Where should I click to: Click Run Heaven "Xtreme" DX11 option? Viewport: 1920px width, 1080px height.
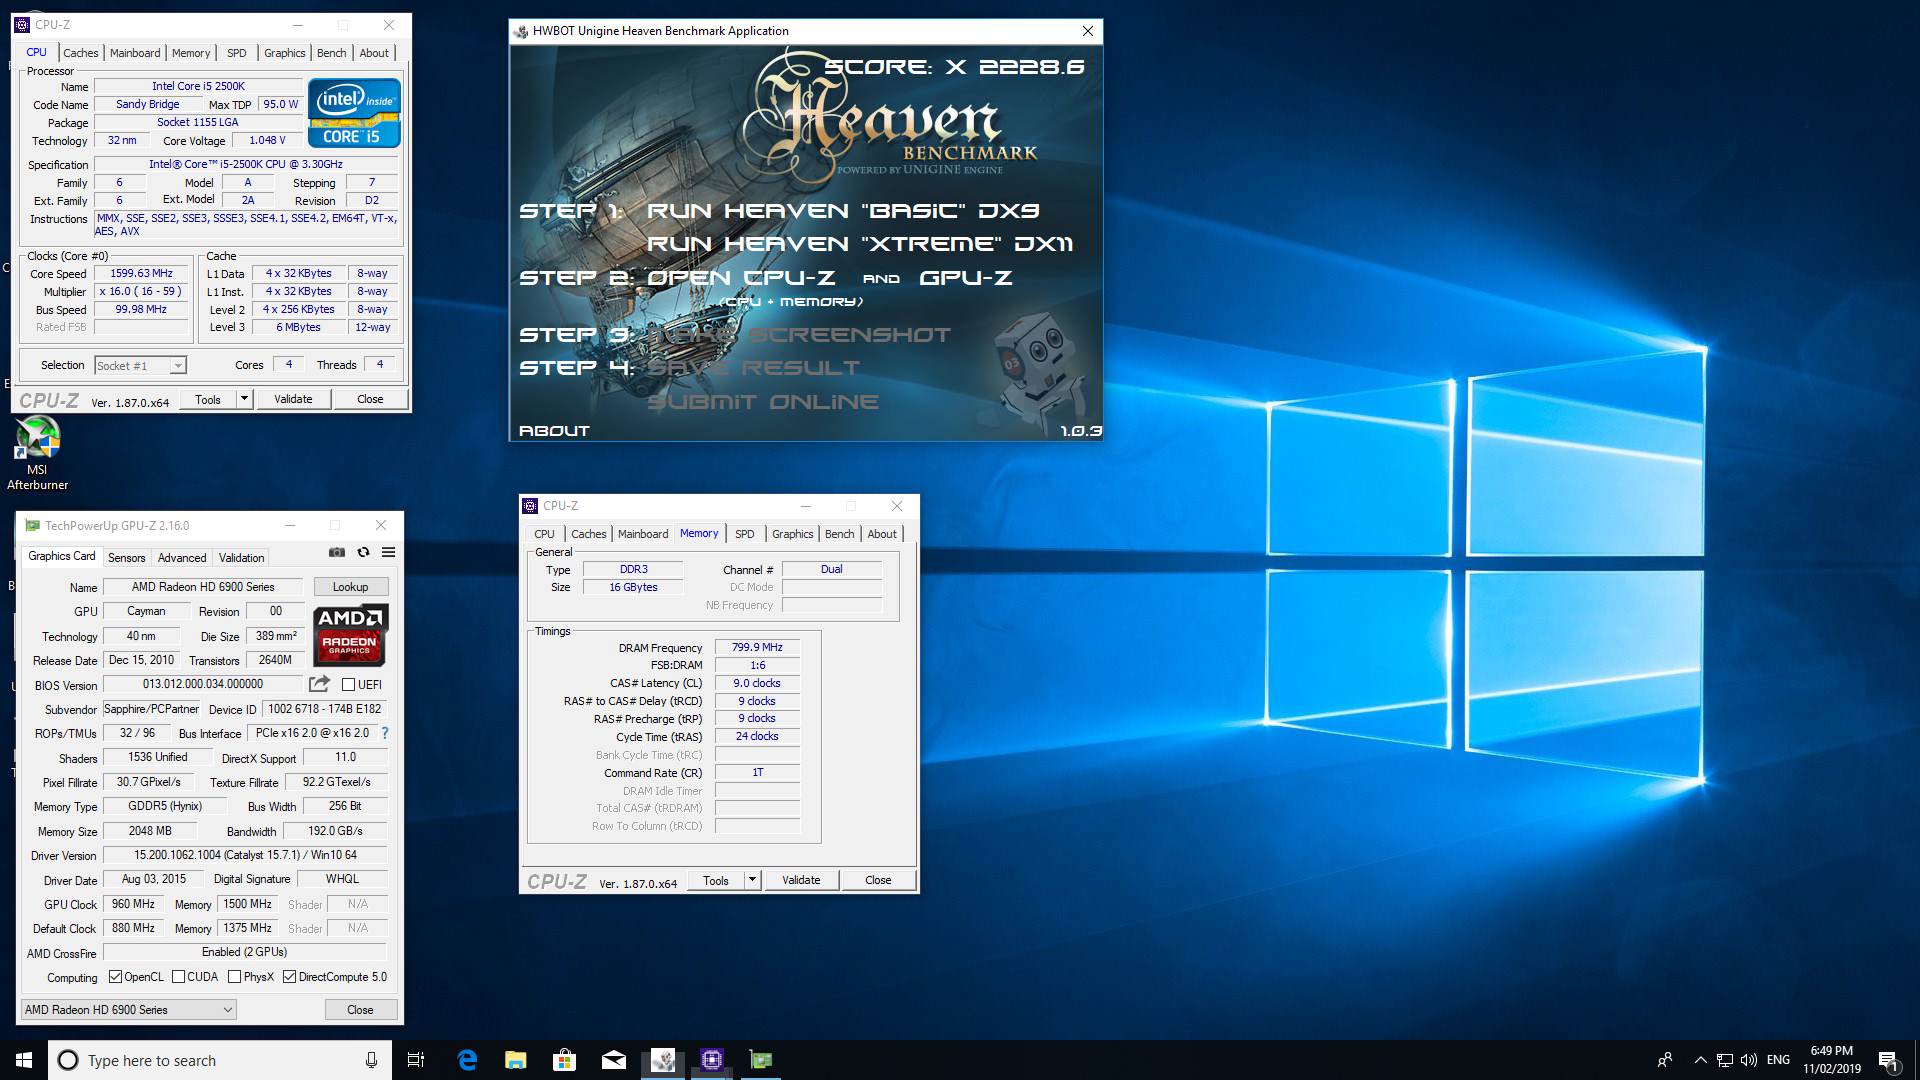(x=860, y=244)
